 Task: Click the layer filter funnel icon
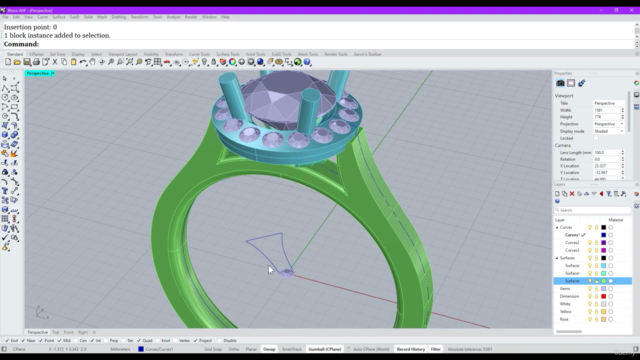(609, 194)
